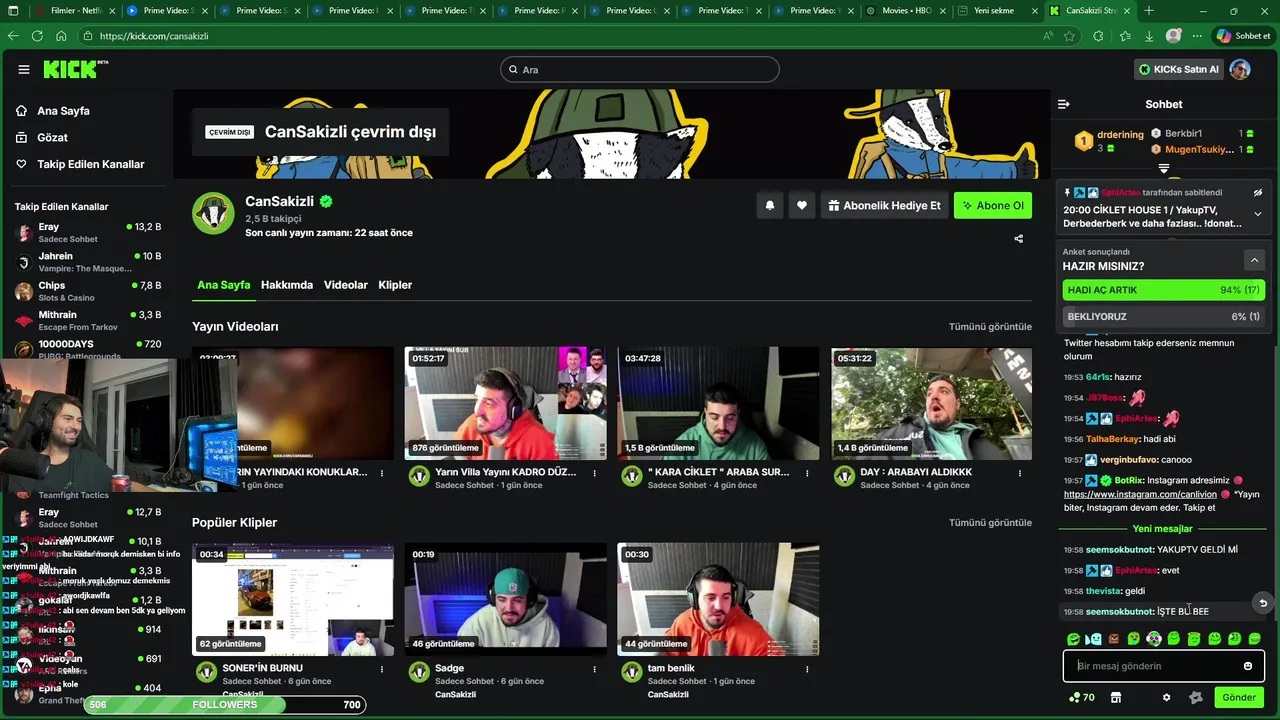The image size is (1280, 720).
Task: Open the Kick shop icon below chat
Action: pyautogui.click(x=1116, y=697)
